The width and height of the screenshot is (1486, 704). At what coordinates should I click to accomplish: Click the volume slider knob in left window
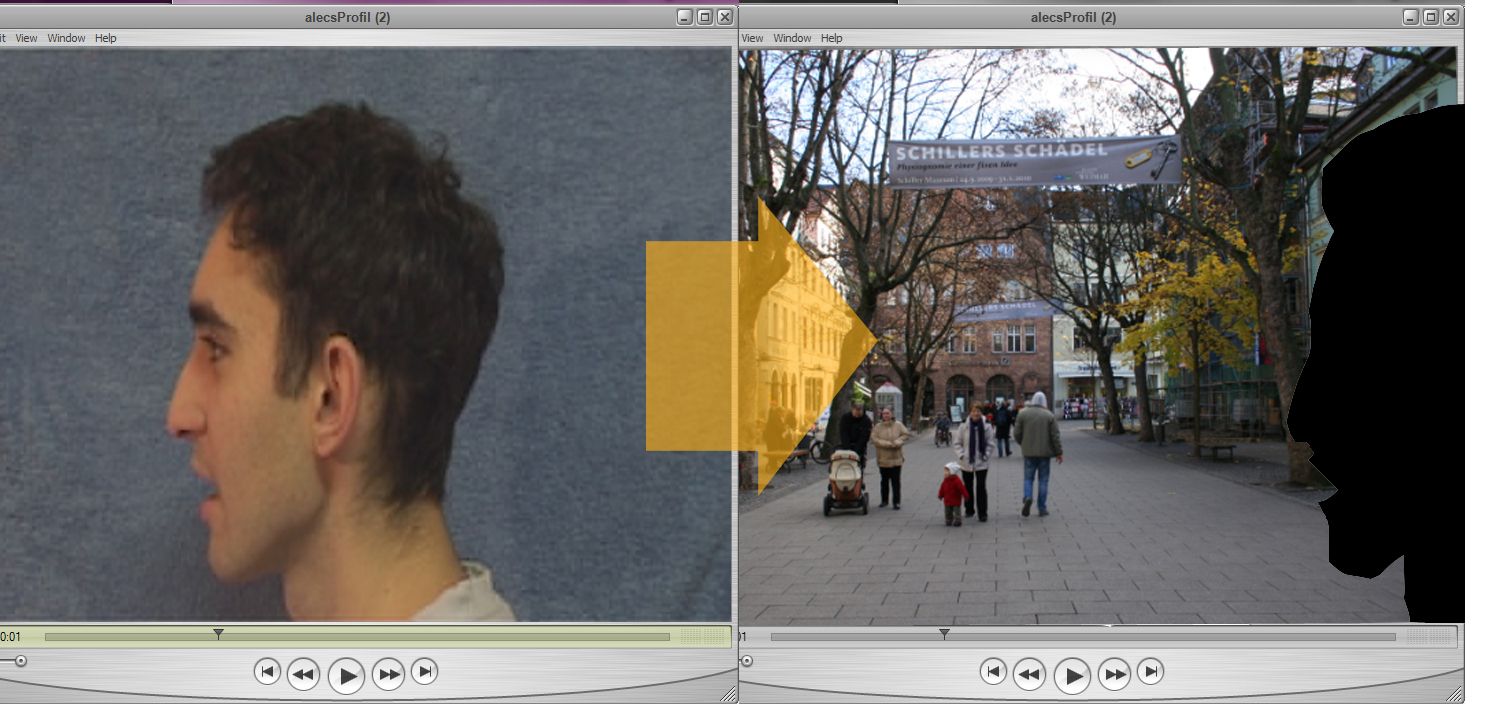20,661
